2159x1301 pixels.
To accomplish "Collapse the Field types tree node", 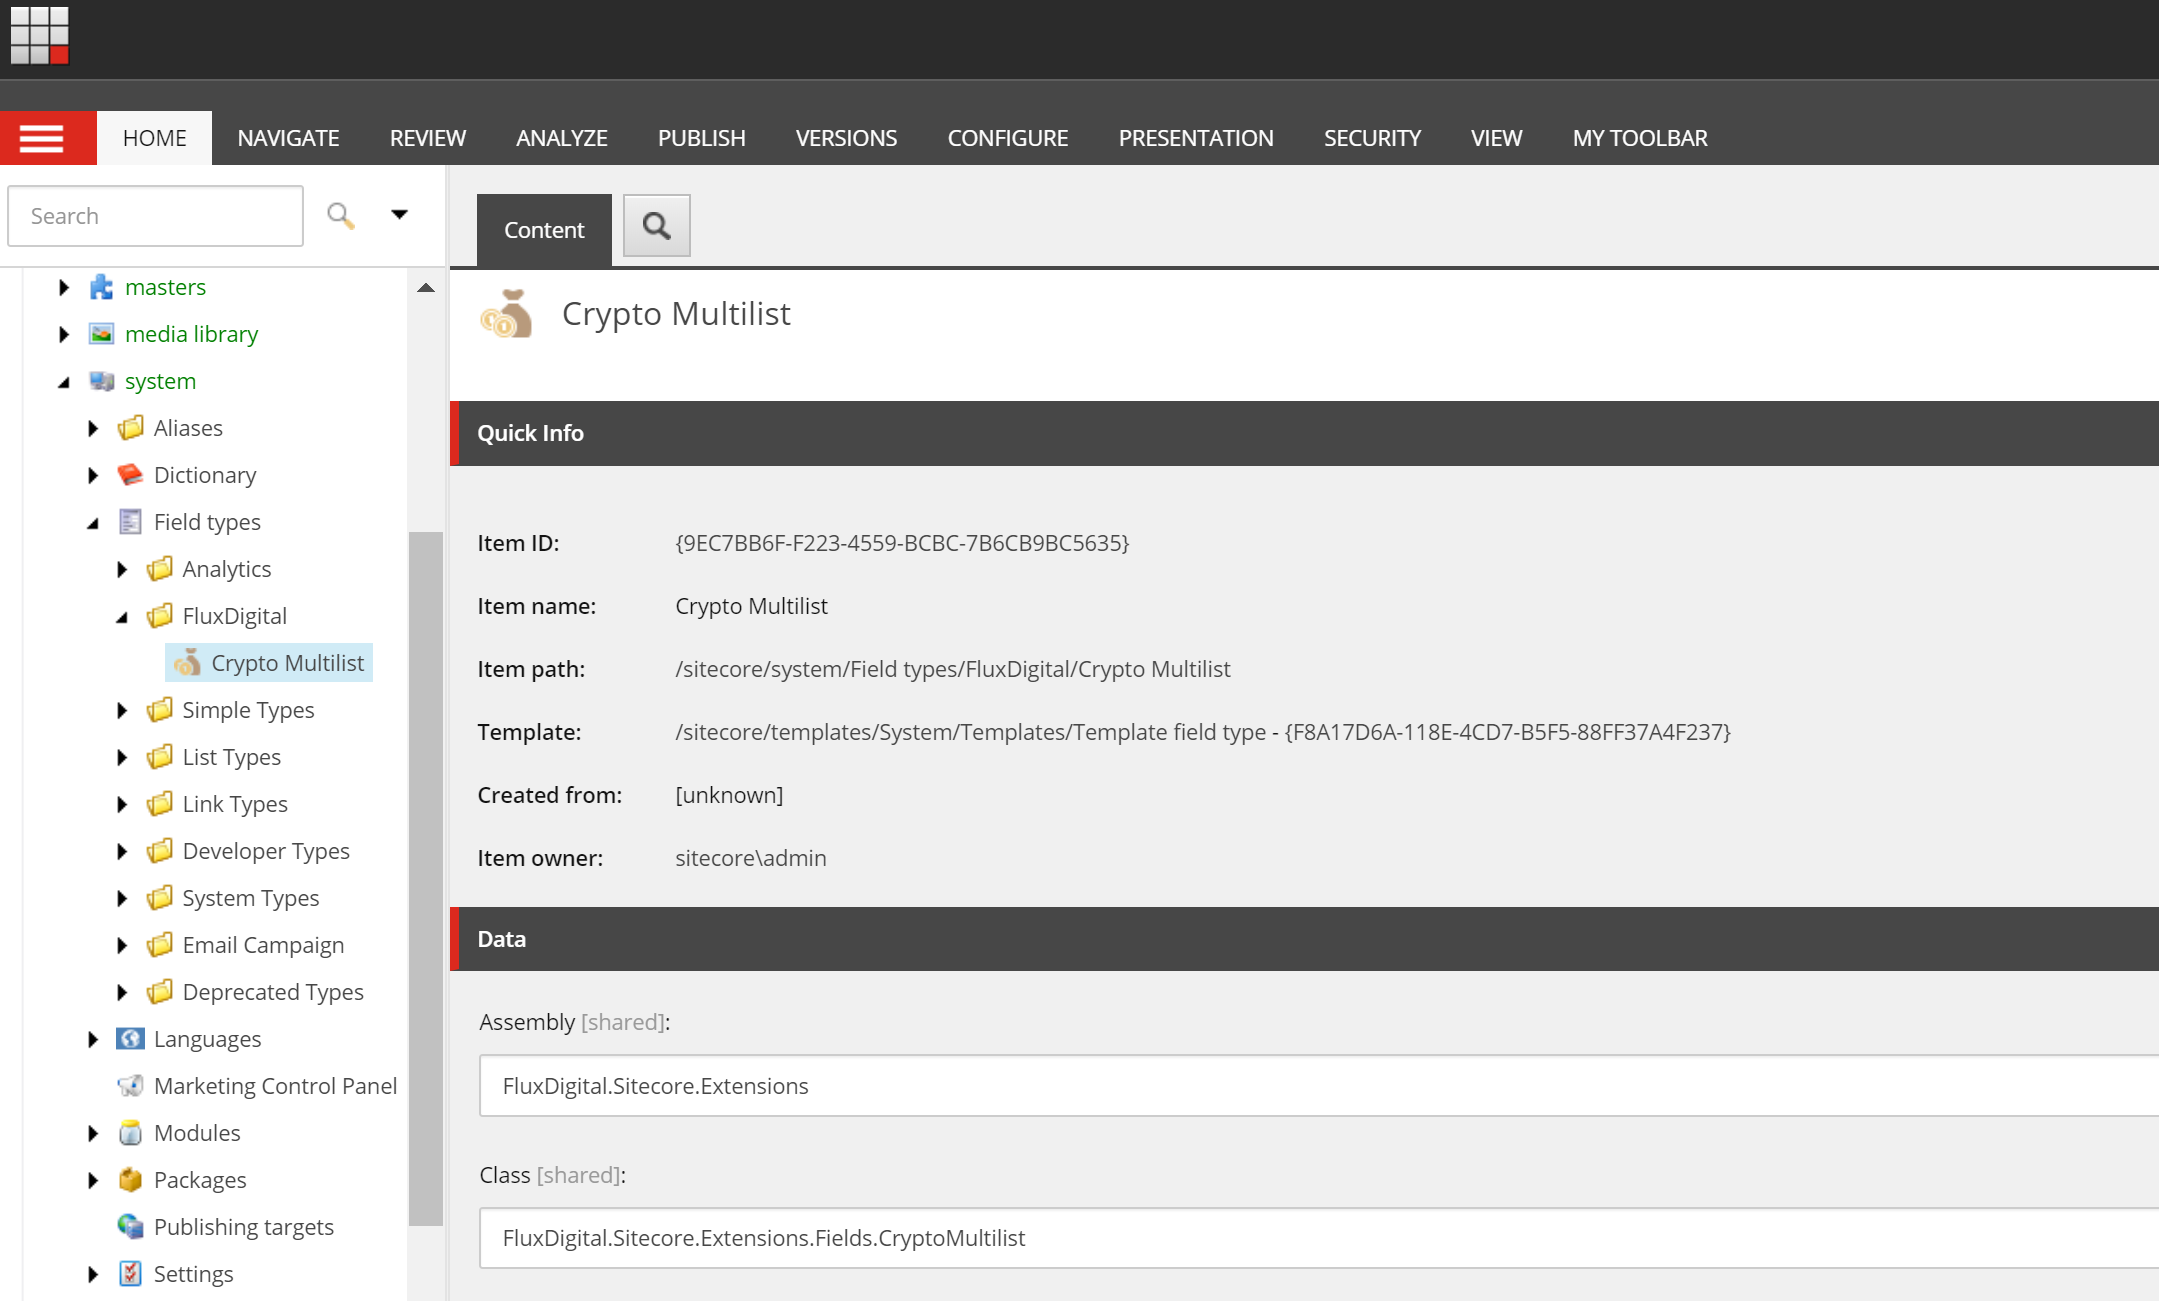I will pyautogui.click(x=93, y=523).
